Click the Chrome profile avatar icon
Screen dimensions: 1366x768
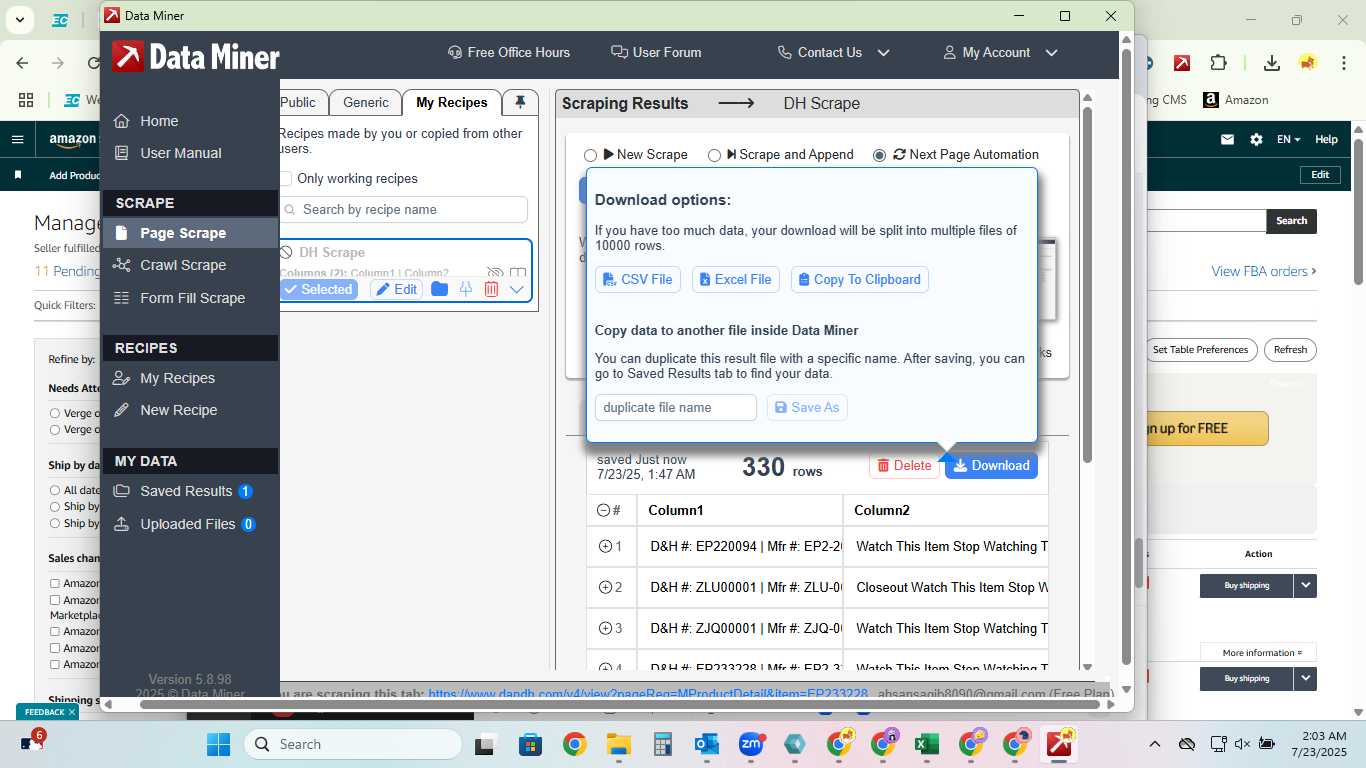[1308, 62]
